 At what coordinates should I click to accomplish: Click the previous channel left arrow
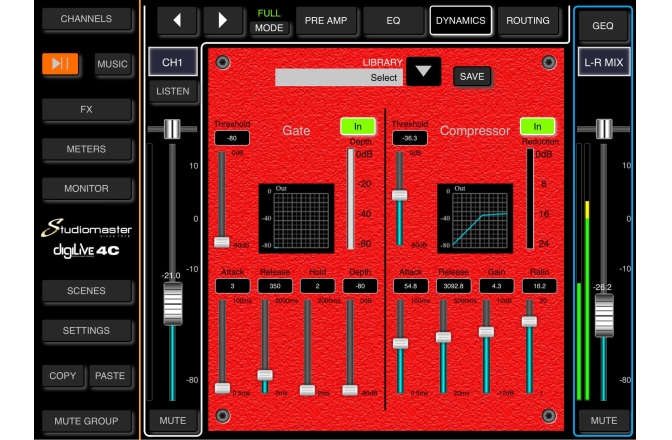click(177, 20)
